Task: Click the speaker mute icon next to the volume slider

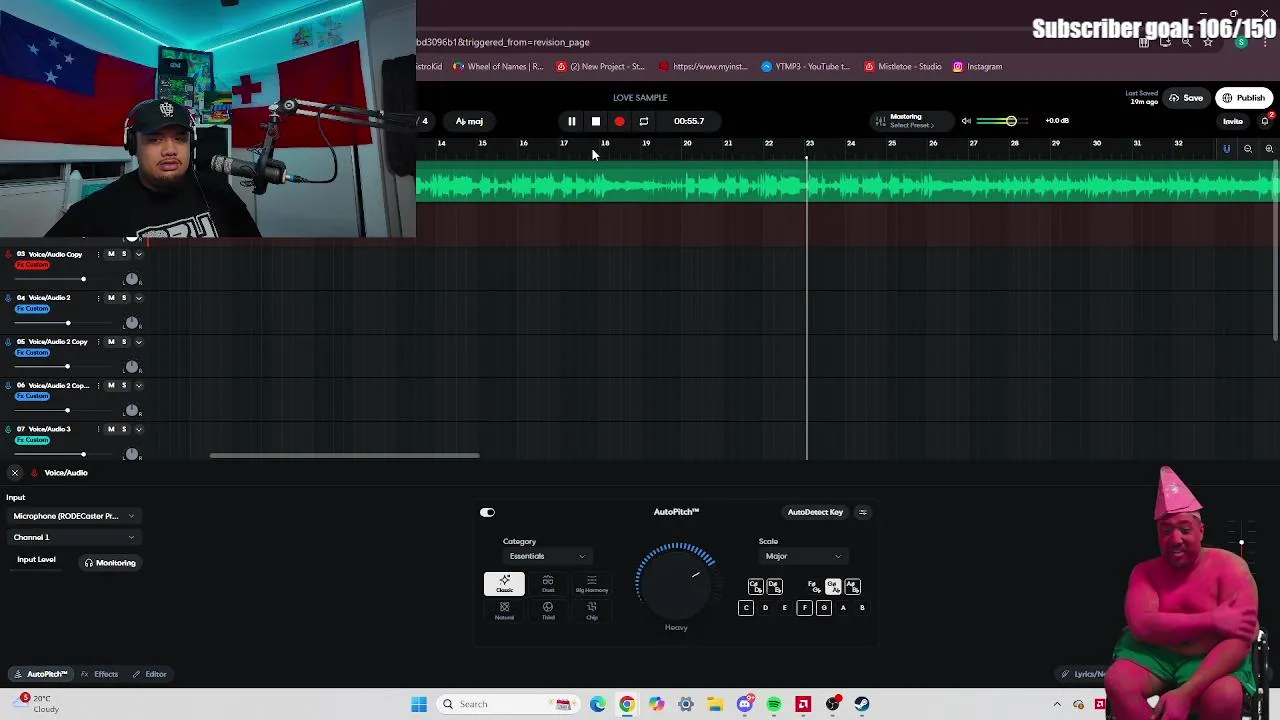Action: pos(966,121)
